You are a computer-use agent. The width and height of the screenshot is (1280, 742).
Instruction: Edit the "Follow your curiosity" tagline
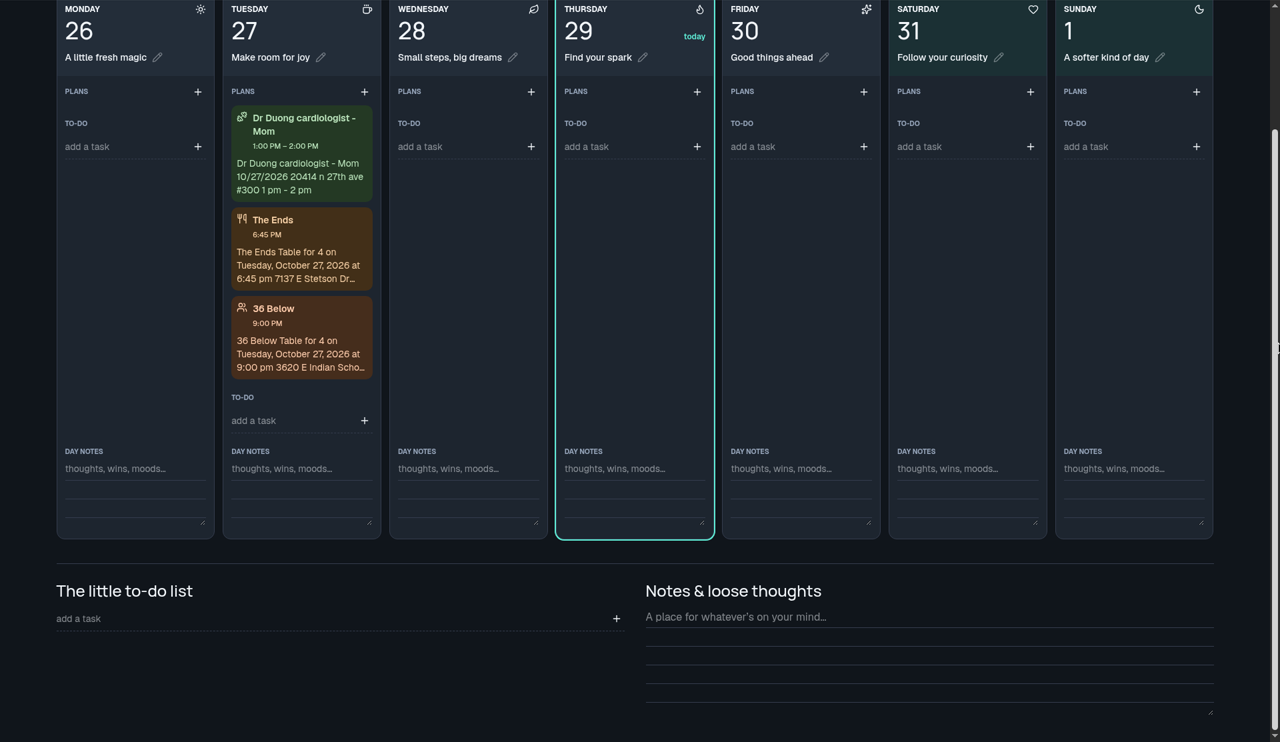999,57
